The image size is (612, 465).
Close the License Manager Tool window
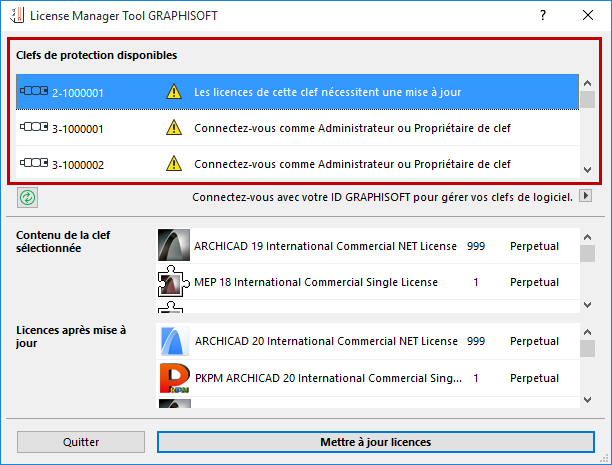tap(588, 15)
